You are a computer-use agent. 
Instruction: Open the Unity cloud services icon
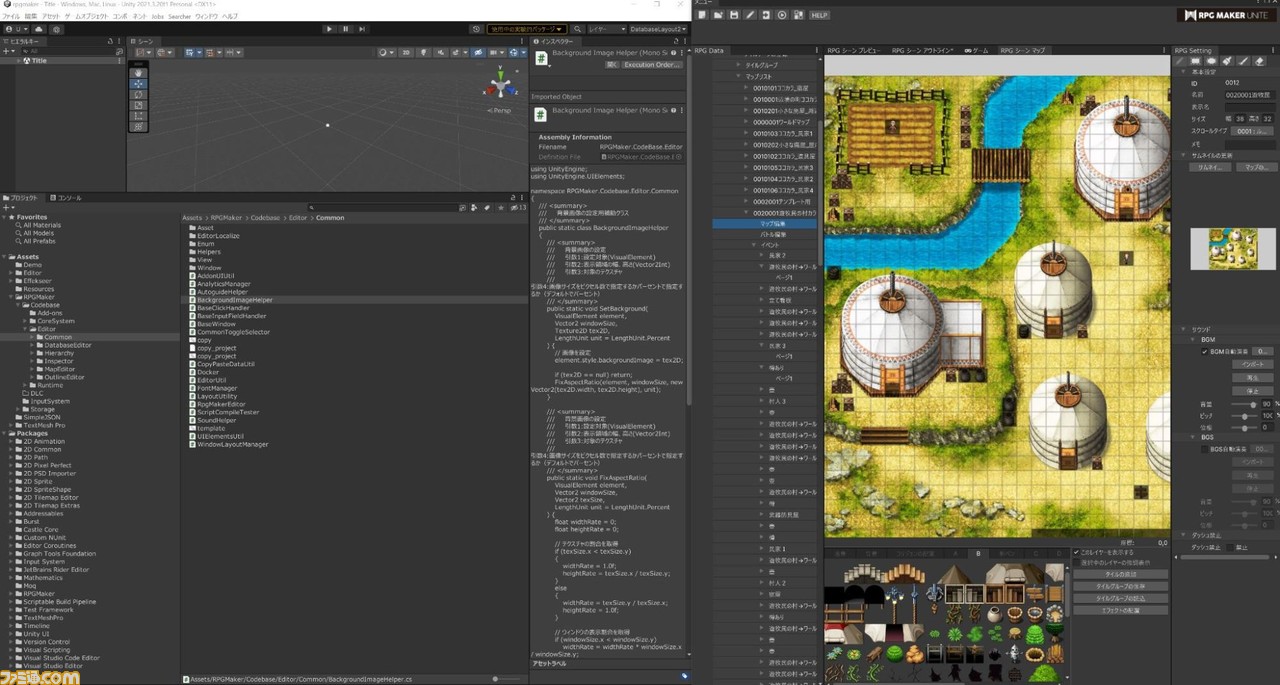pos(40,29)
